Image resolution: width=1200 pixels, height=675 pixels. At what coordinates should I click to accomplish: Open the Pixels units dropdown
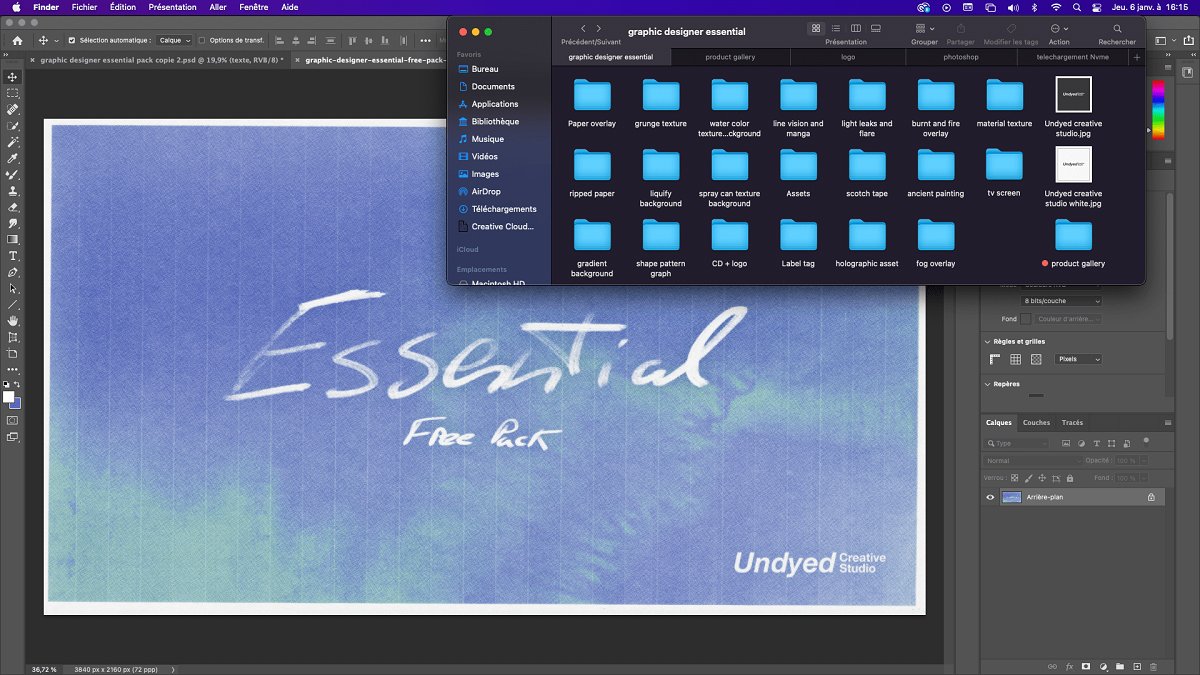1079,359
